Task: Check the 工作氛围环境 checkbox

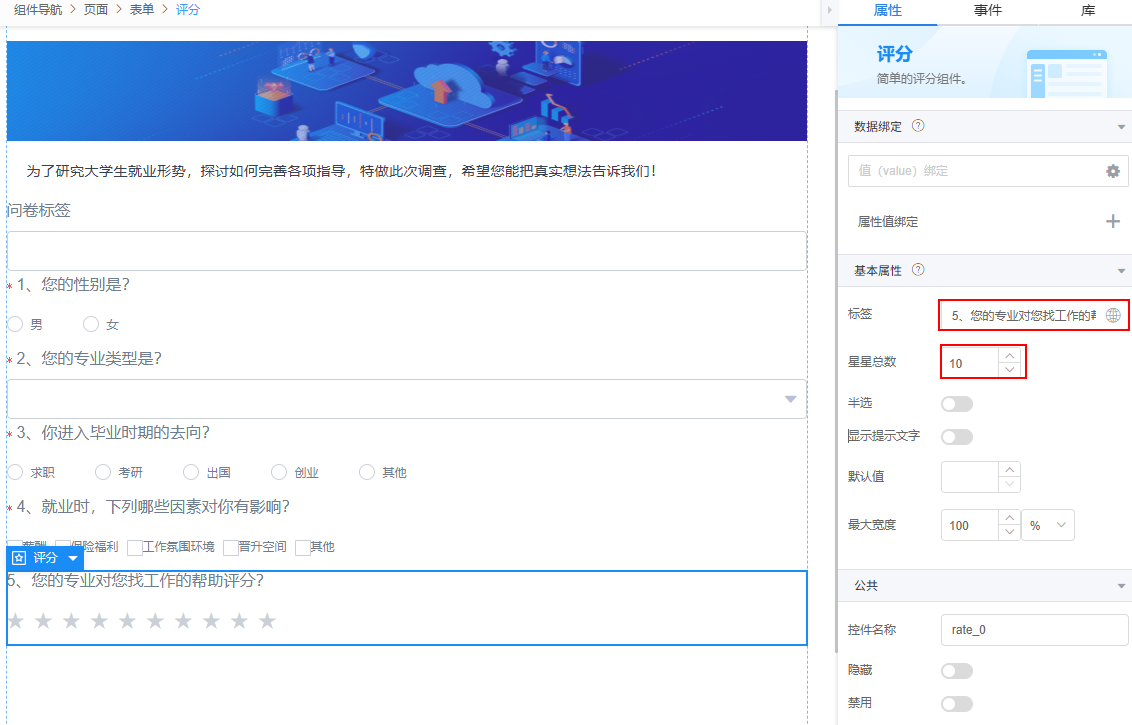Action: point(134,547)
